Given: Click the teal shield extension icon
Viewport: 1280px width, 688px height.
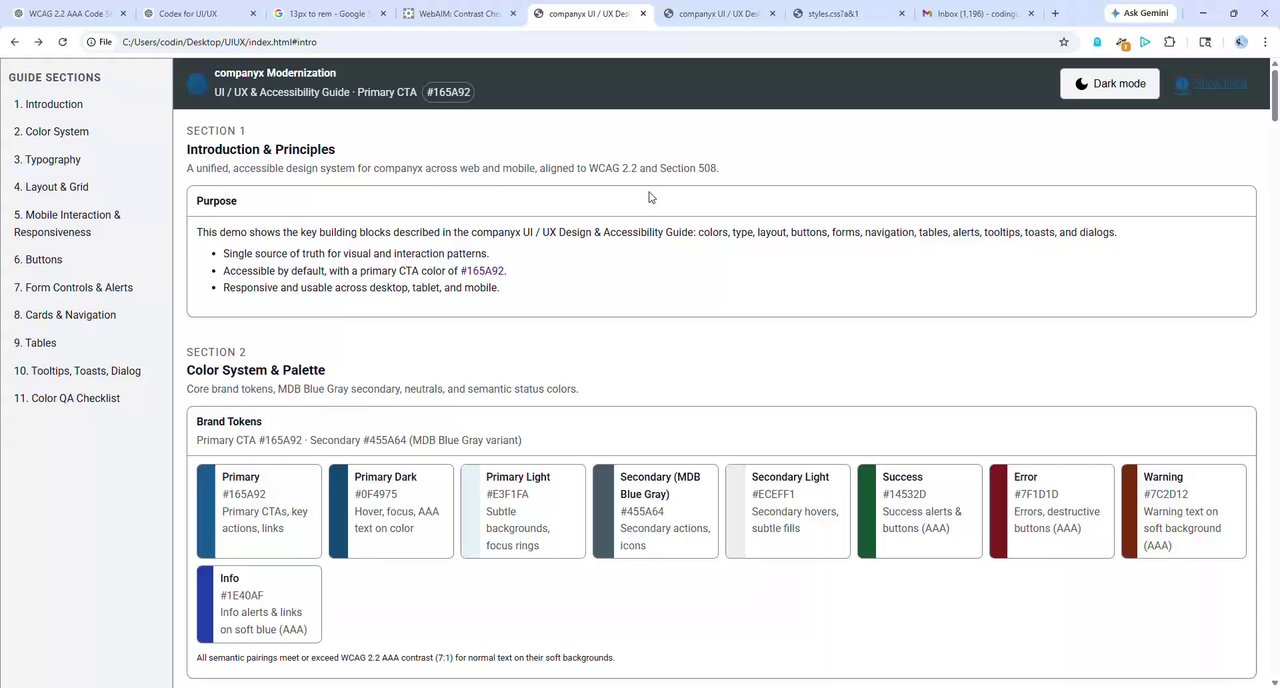Looking at the screenshot, I should click(1097, 42).
